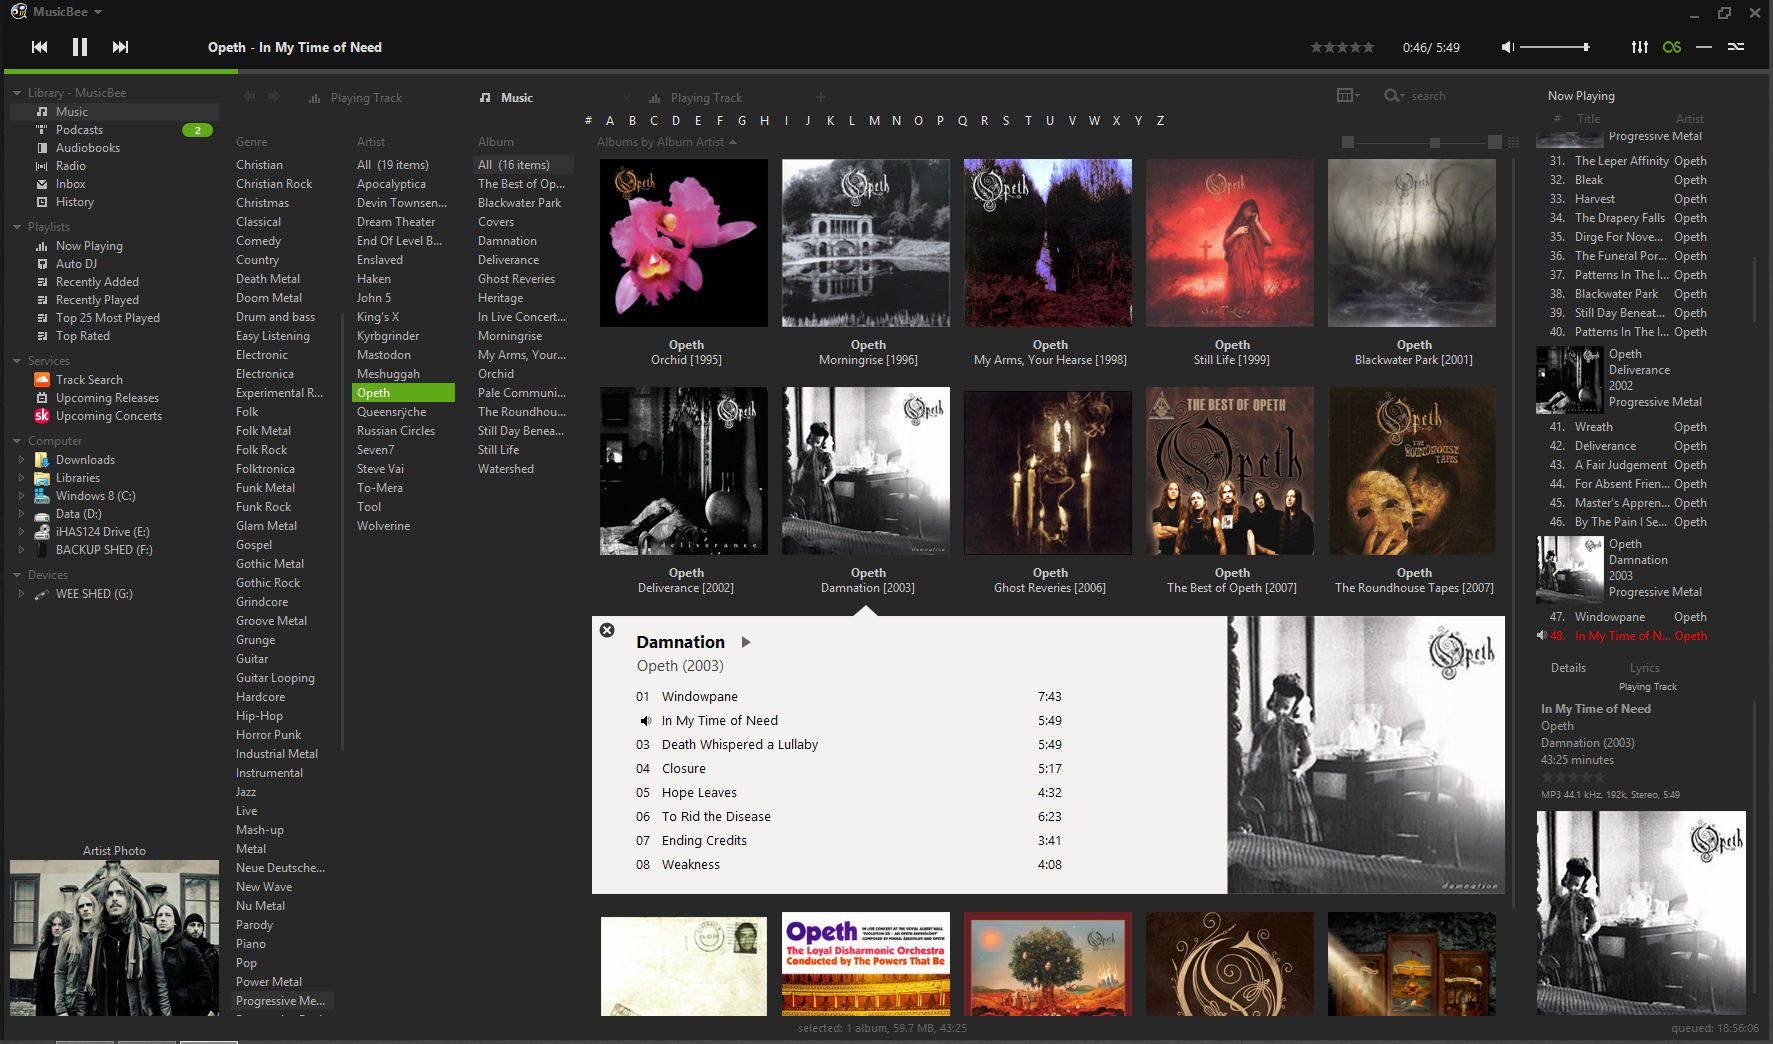Toggle shuffle playback mode
The height and width of the screenshot is (1044, 1773).
(x=1736, y=47)
